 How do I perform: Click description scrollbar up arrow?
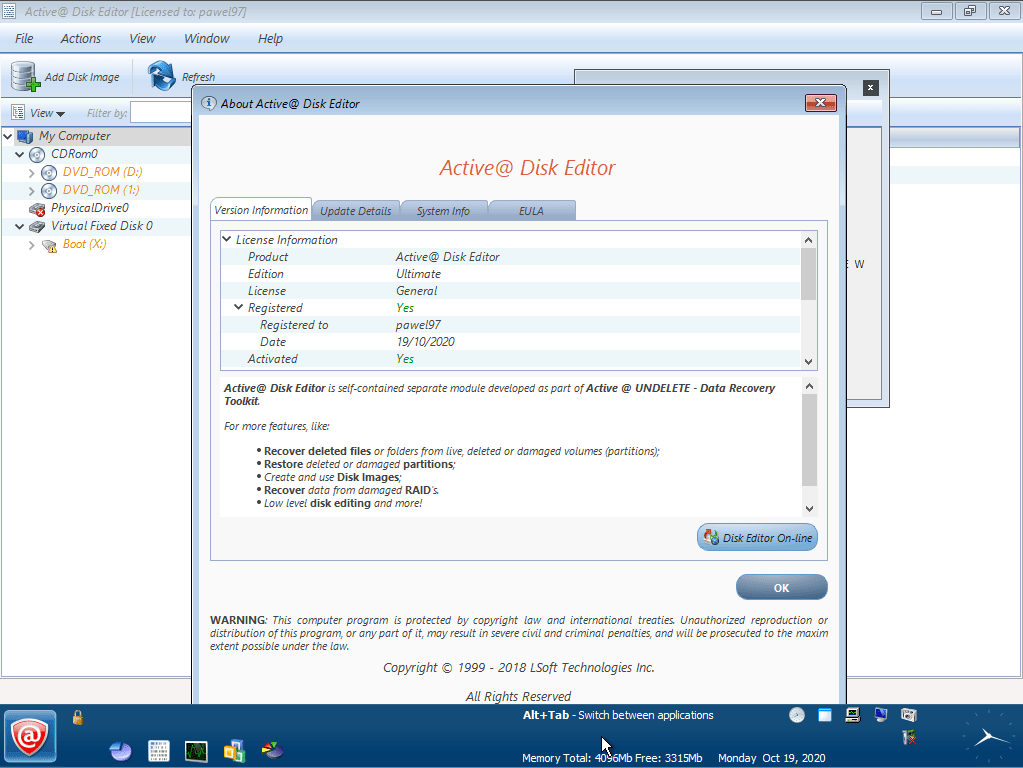click(x=809, y=386)
